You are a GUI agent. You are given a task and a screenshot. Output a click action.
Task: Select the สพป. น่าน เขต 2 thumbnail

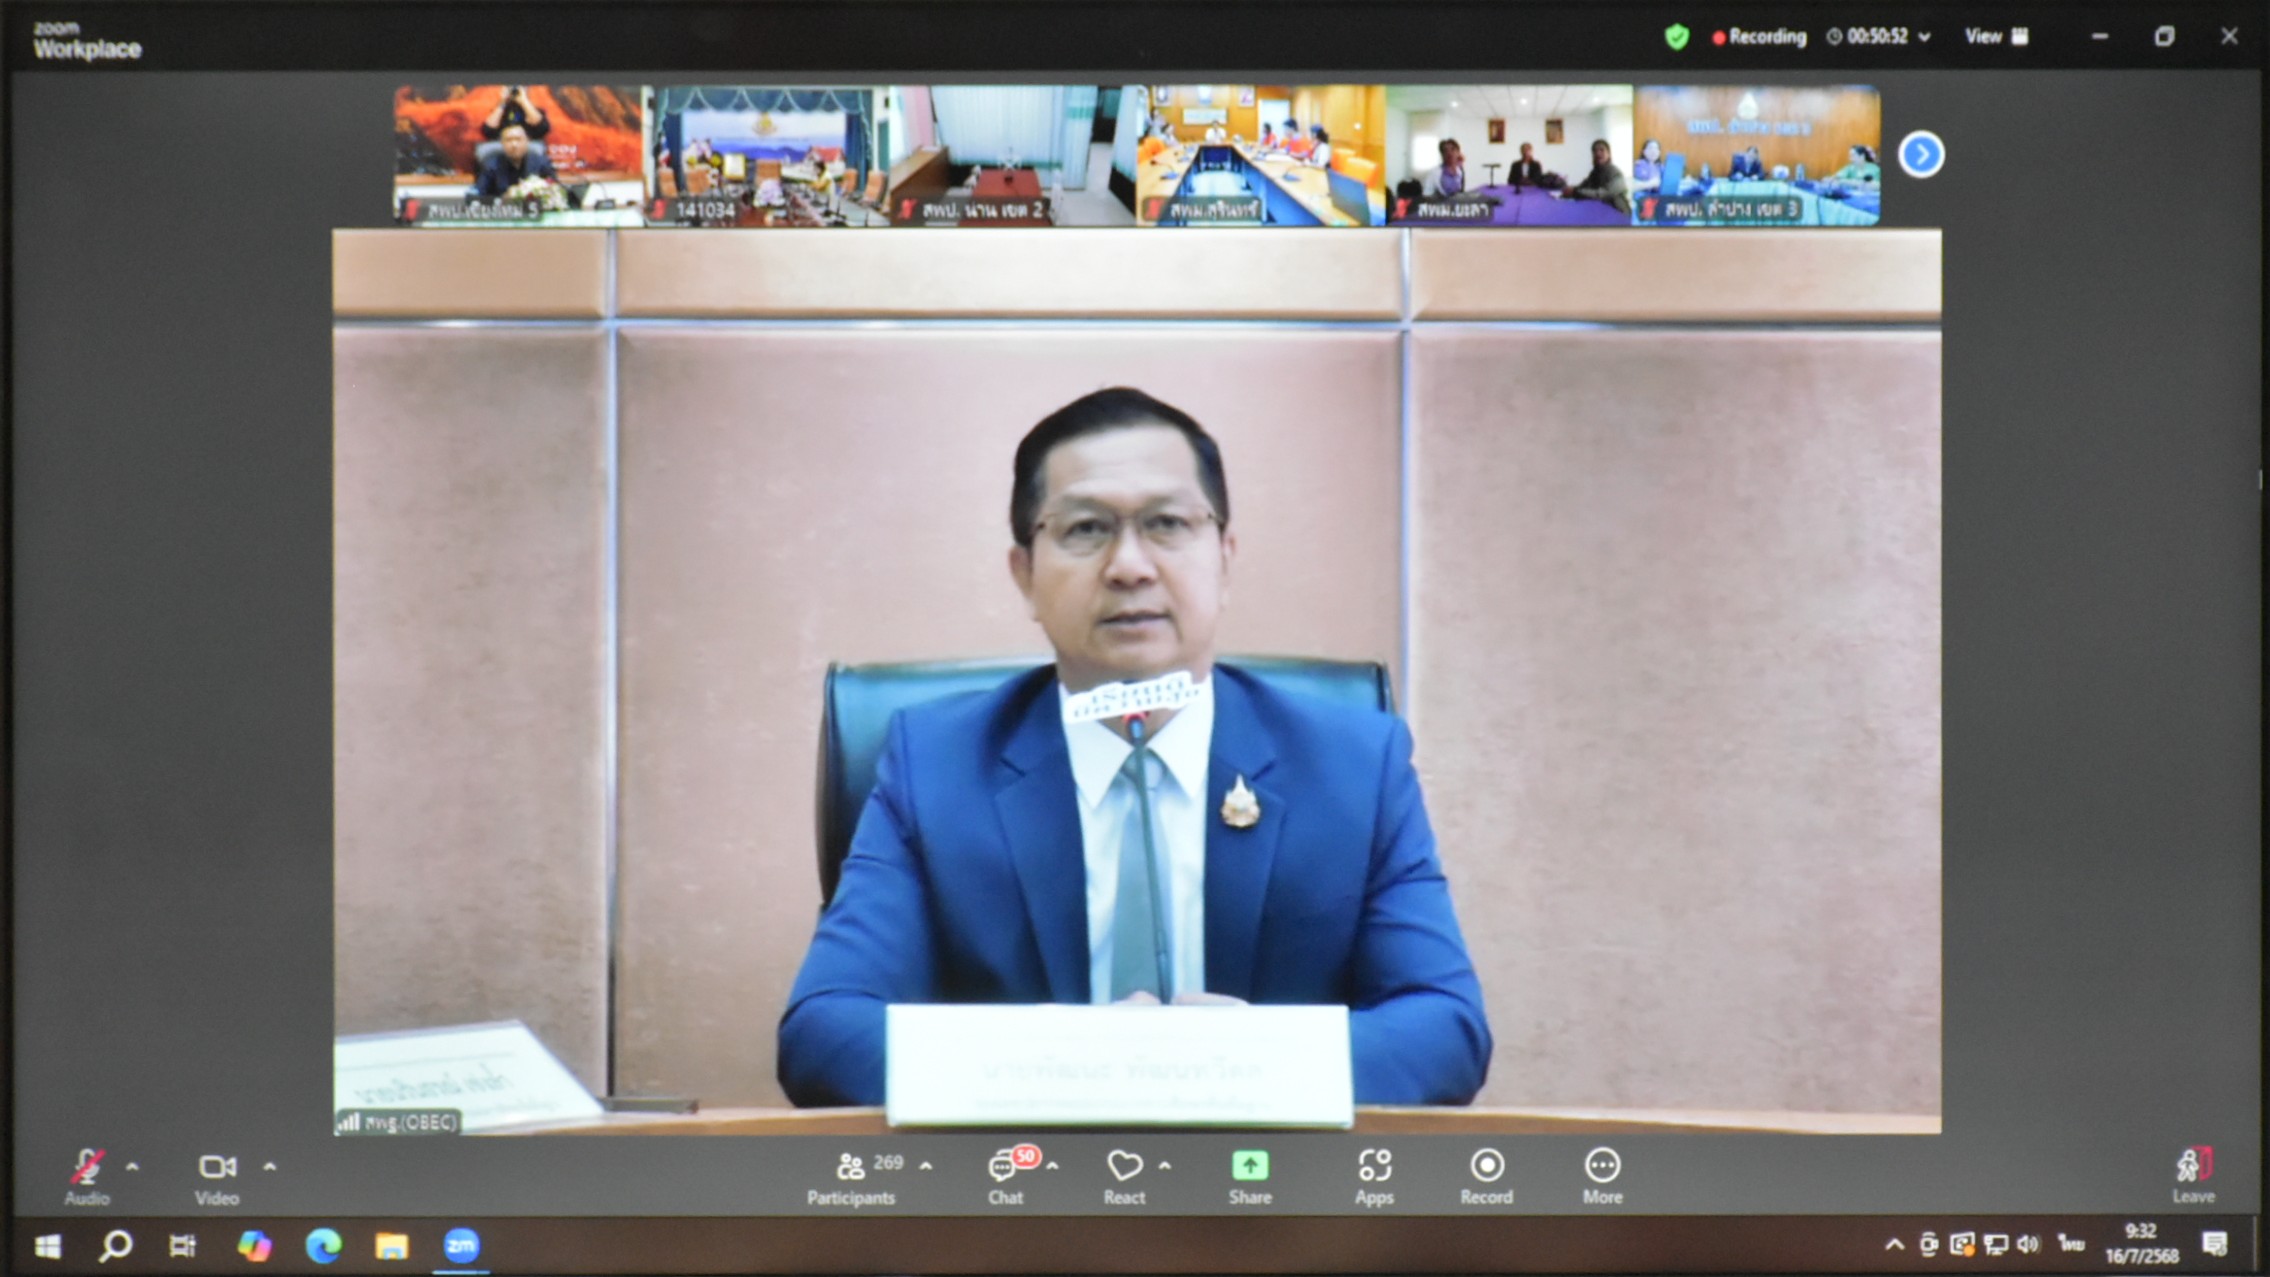(1013, 155)
